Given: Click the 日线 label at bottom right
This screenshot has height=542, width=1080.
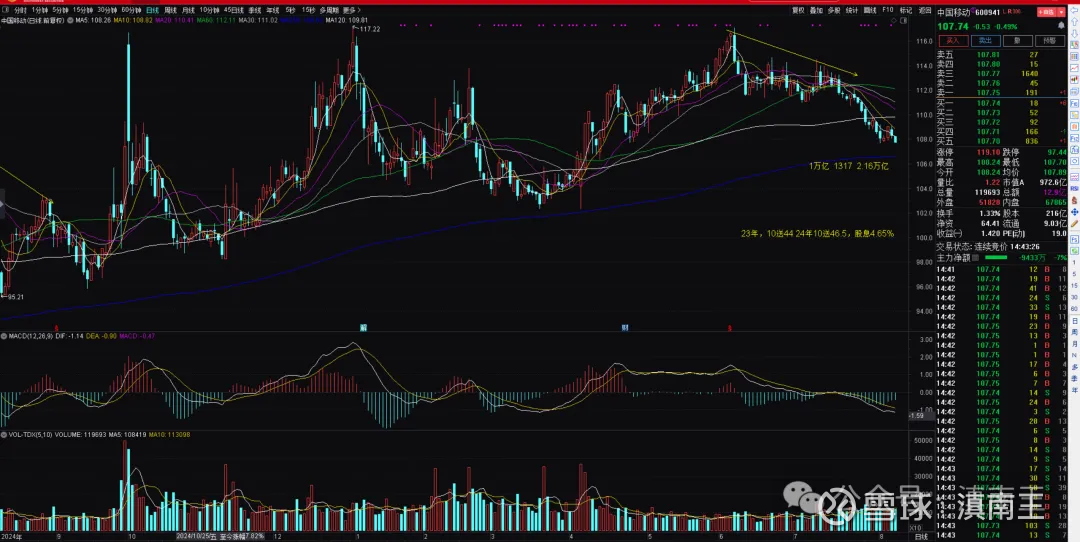Looking at the screenshot, I should point(920,536).
